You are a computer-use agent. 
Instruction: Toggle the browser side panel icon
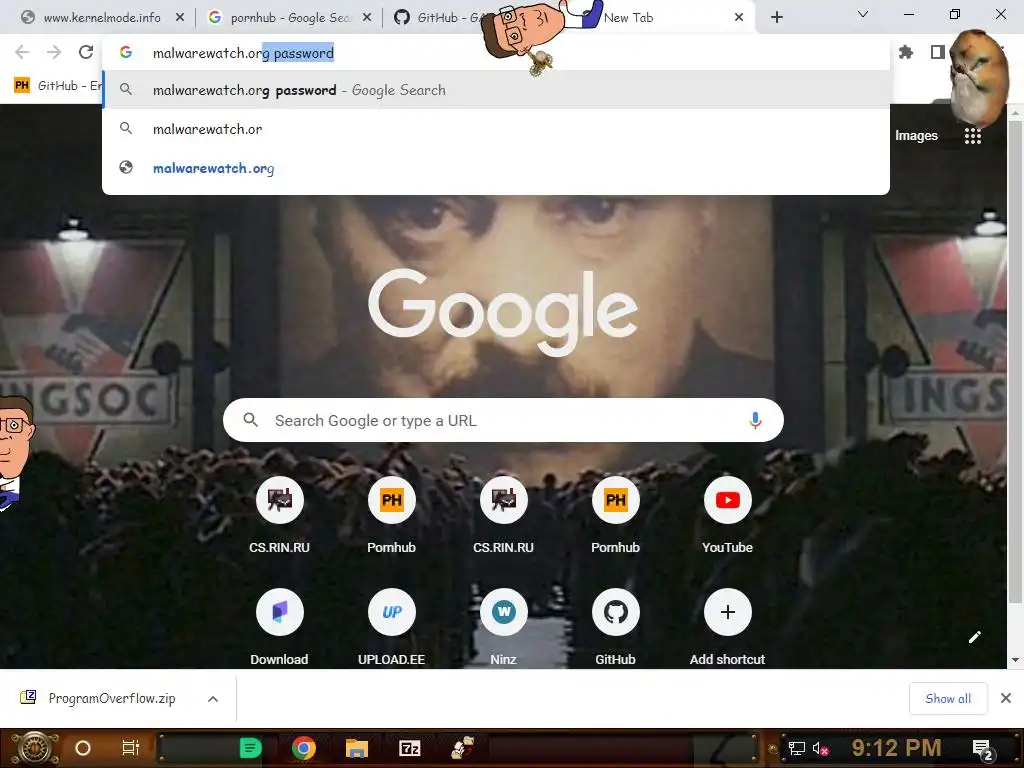pos(938,52)
